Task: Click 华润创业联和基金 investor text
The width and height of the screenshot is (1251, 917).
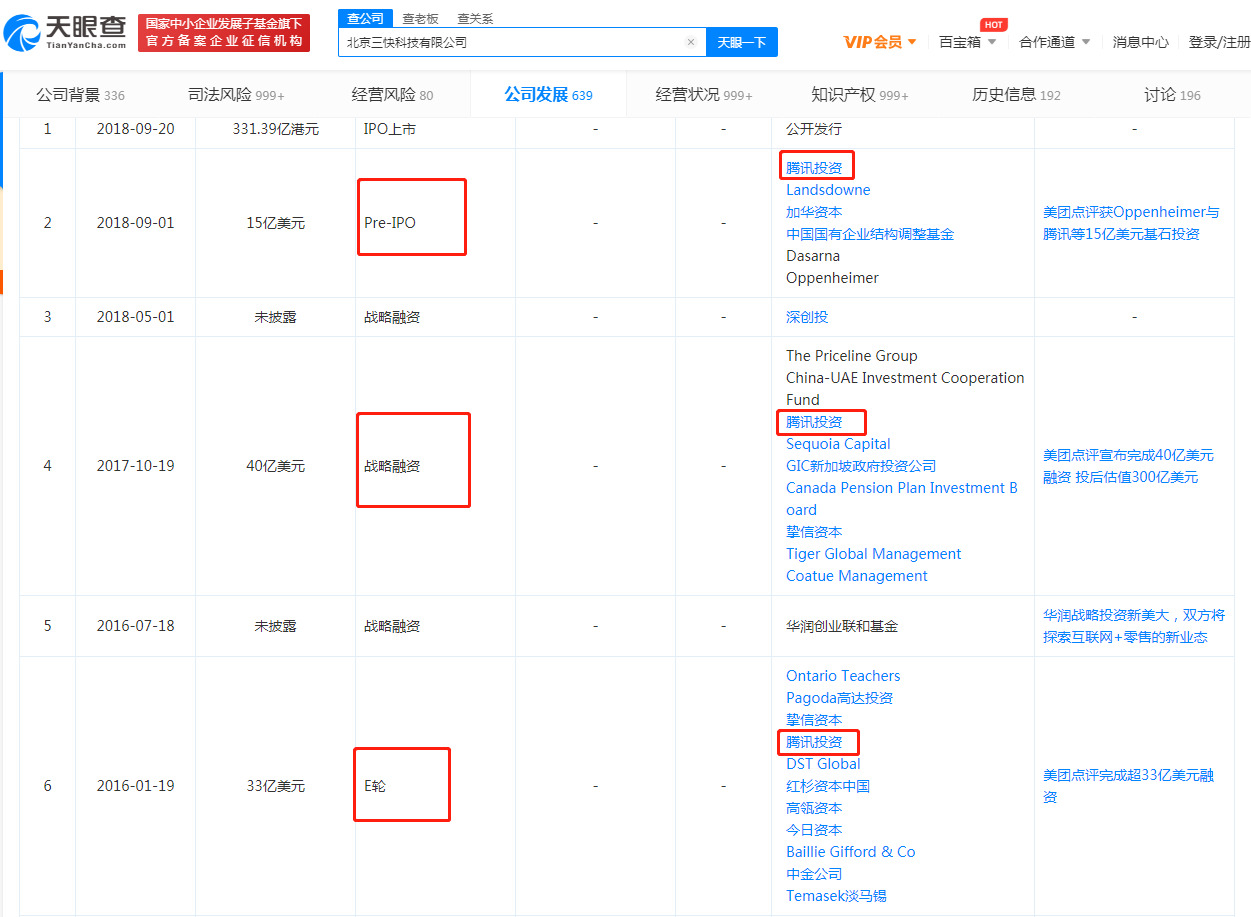Action: coord(842,626)
